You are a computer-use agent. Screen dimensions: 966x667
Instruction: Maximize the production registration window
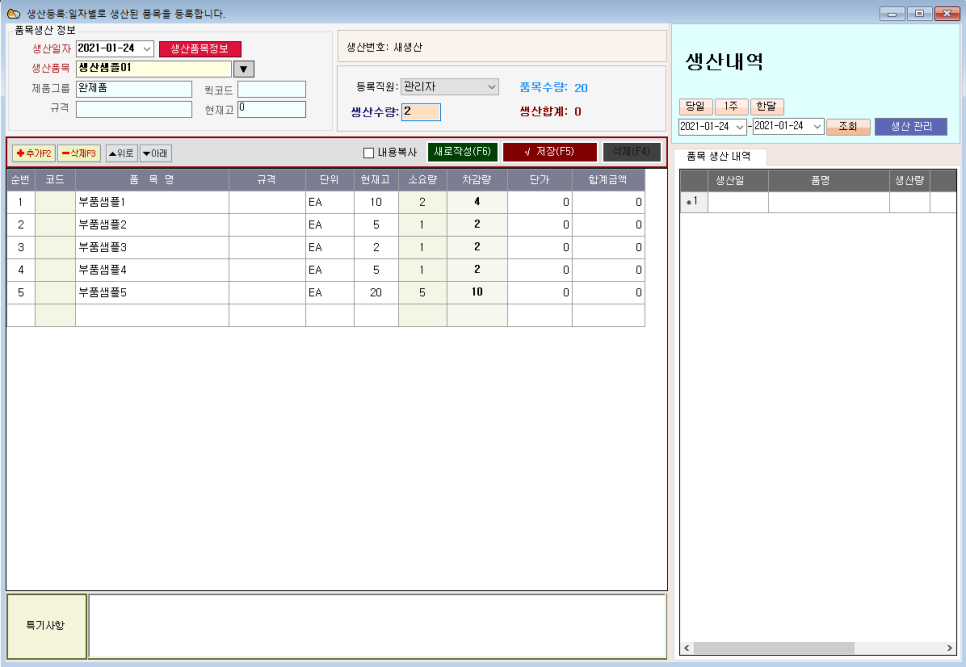918,13
